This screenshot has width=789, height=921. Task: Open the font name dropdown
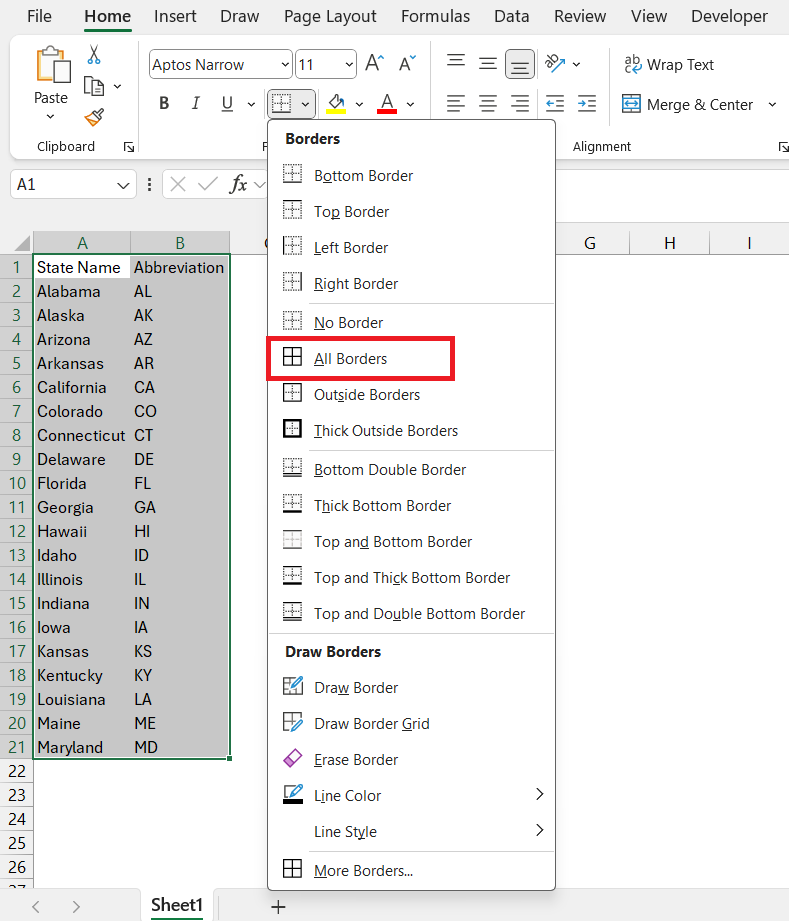coord(285,65)
